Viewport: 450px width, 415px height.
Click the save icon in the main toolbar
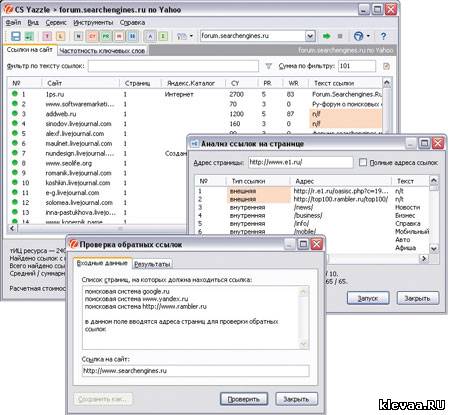pyautogui.click(x=16, y=36)
